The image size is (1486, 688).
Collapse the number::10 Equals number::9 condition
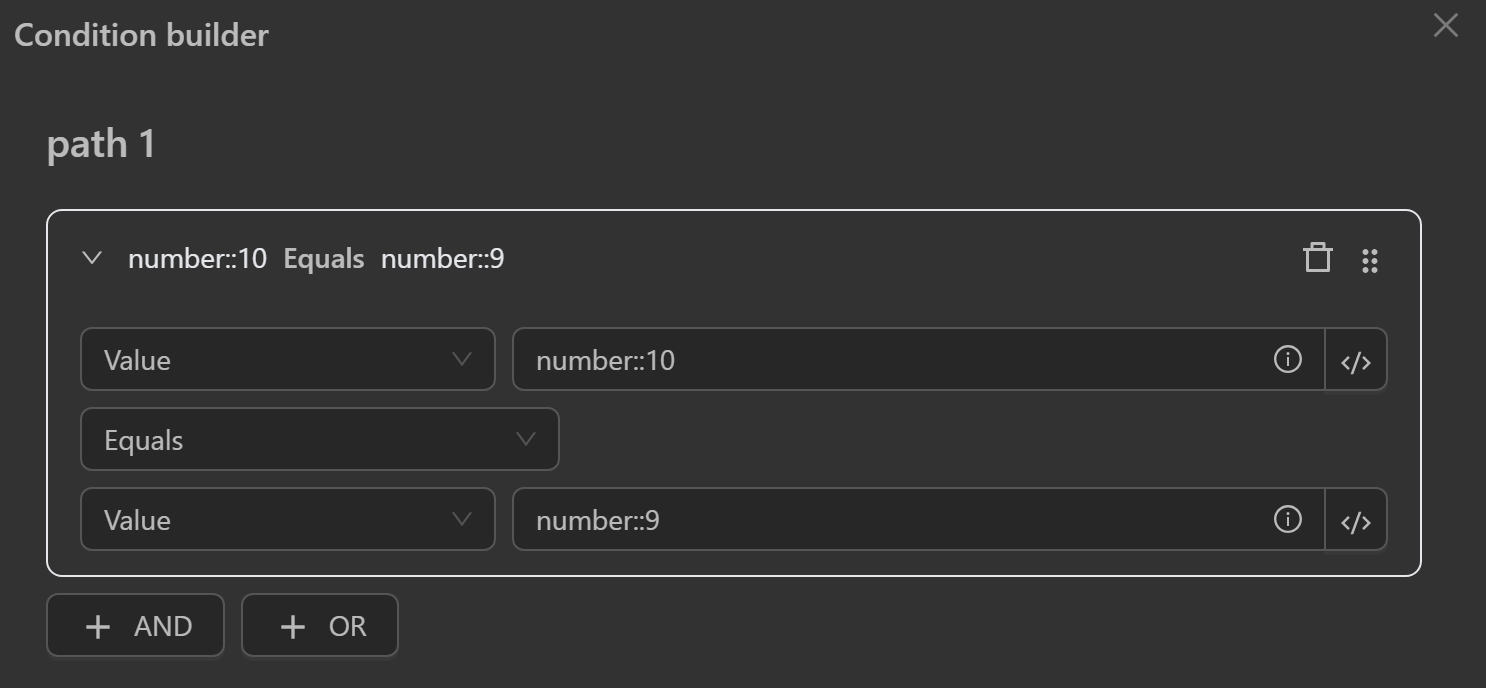coord(91,258)
